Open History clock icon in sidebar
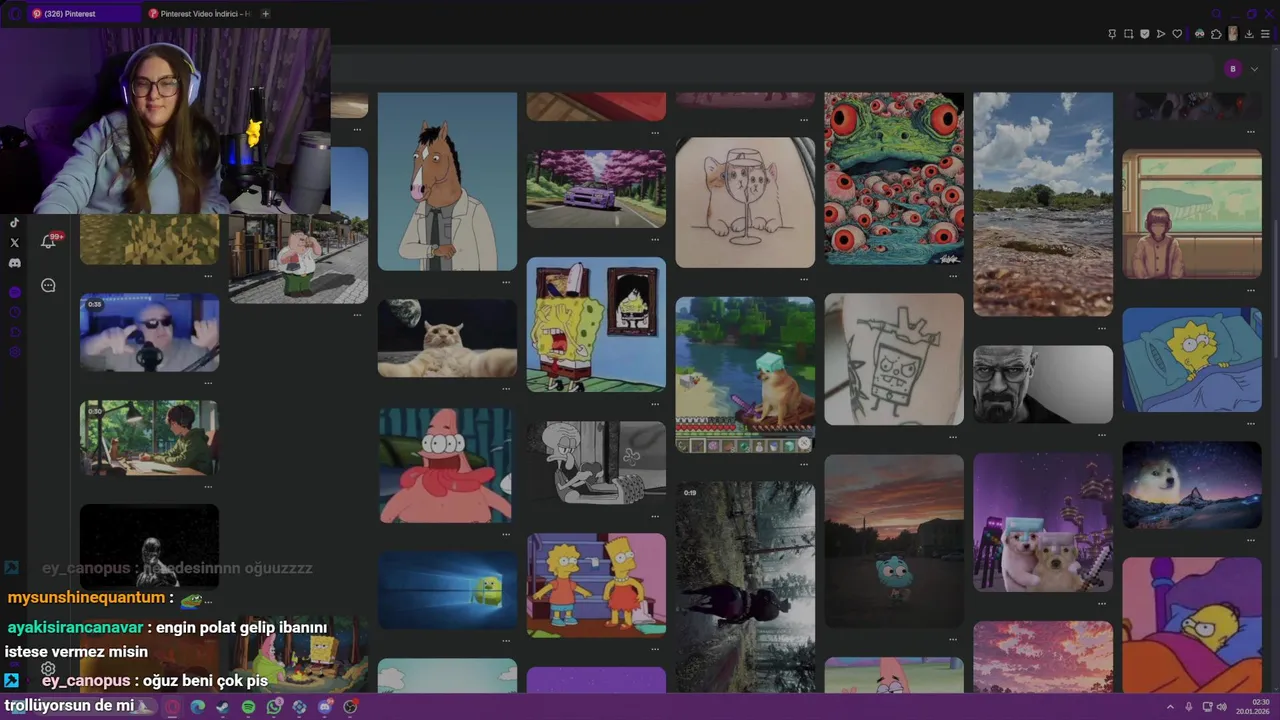The width and height of the screenshot is (1280, 720). click(14, 312)
